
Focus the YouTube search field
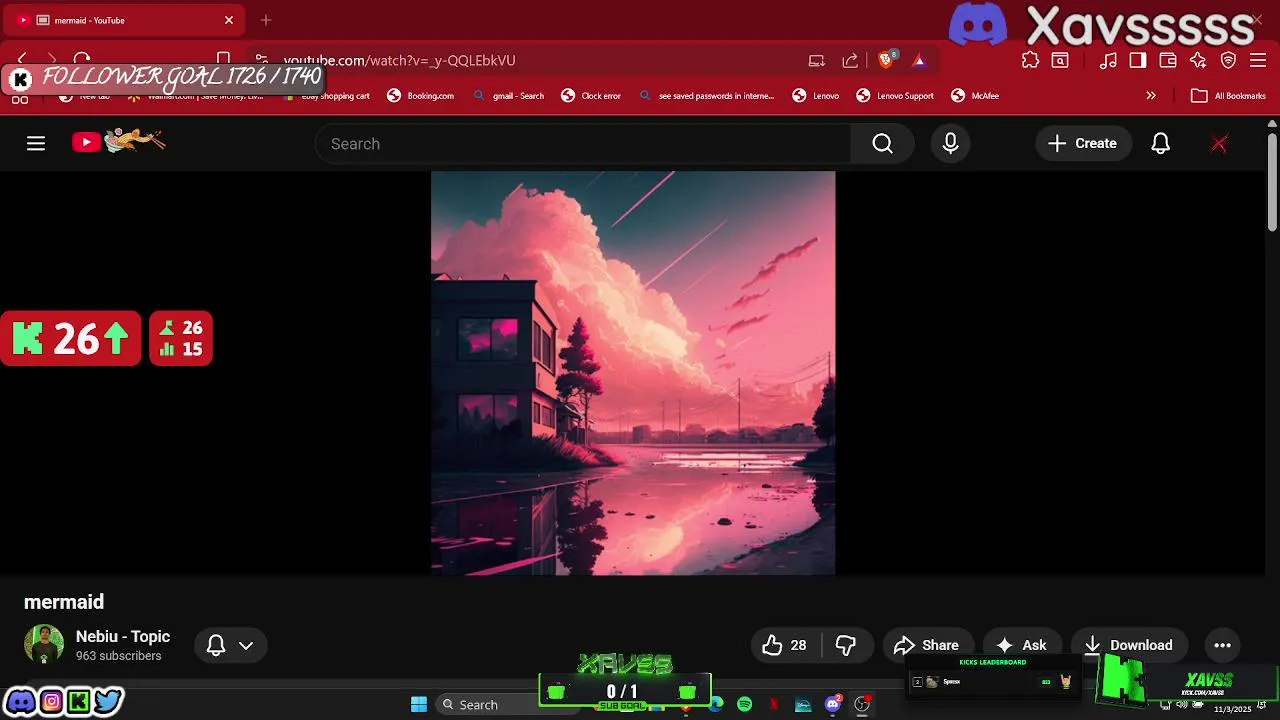click(x=583, y=144)
